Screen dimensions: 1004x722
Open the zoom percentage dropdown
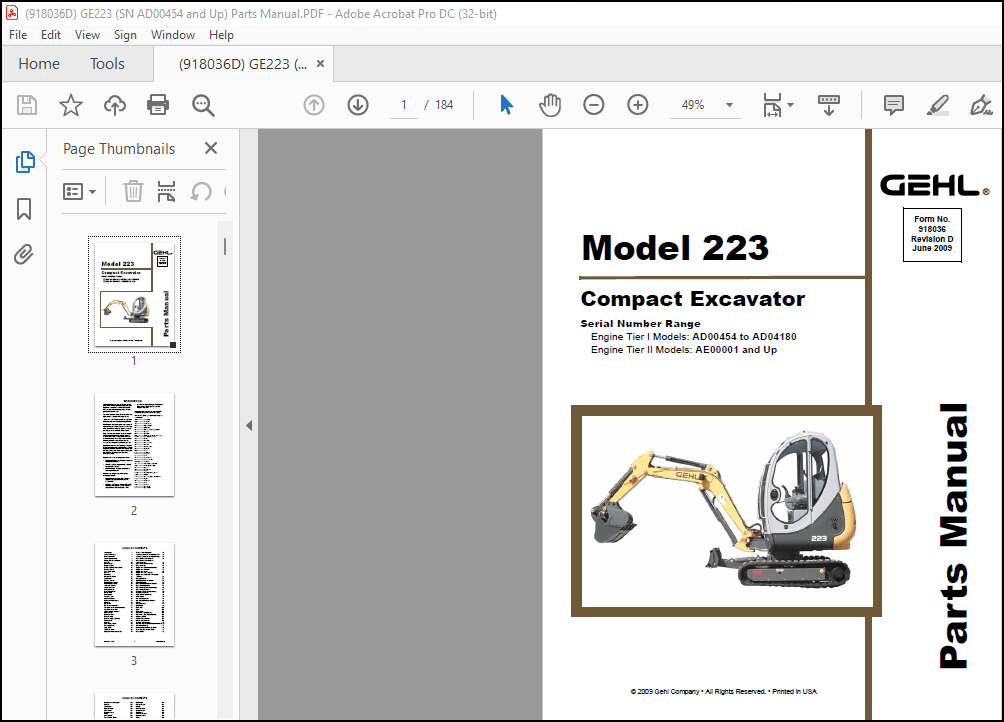729,104
